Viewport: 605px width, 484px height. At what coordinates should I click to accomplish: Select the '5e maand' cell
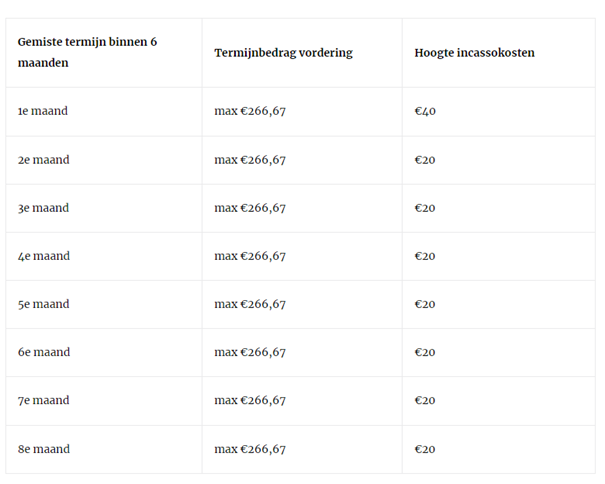coord(44,304)
